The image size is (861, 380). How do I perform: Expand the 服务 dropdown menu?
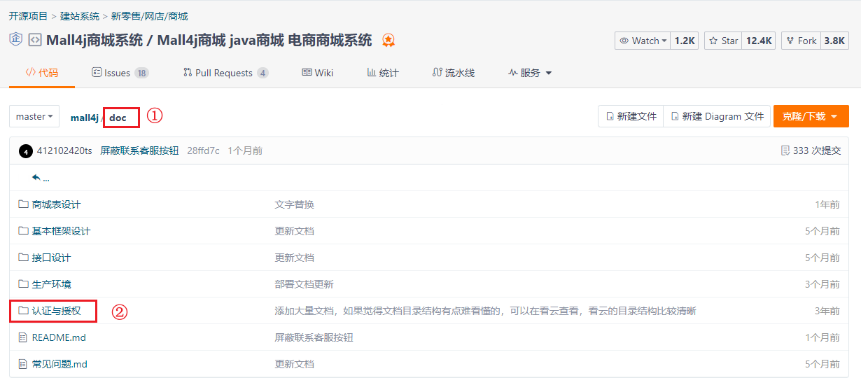point(529,72)
